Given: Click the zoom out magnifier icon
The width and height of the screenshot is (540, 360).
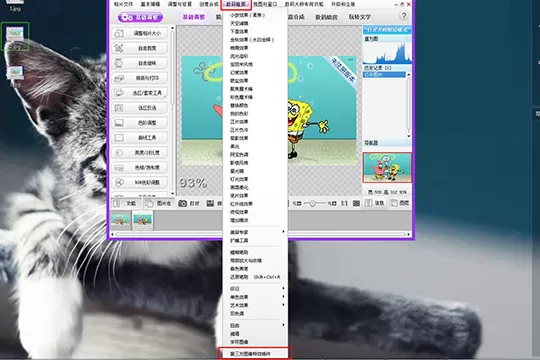Looking at the screenshot, I should pos(298,204).
